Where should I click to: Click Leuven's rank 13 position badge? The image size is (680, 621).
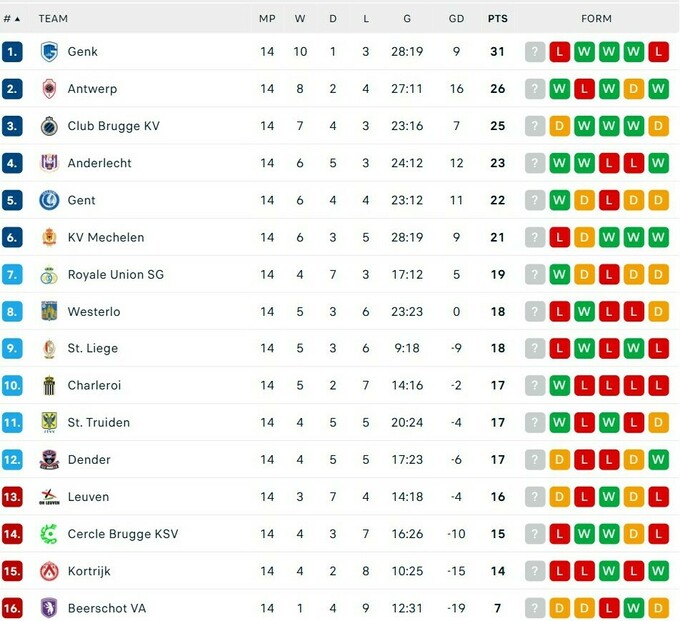[12, 497]
